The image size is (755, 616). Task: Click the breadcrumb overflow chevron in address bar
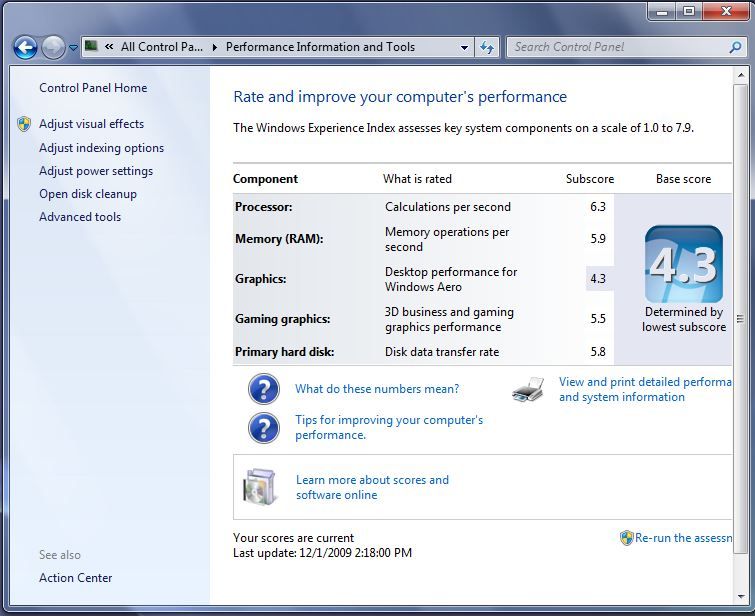tap(109, 47)
